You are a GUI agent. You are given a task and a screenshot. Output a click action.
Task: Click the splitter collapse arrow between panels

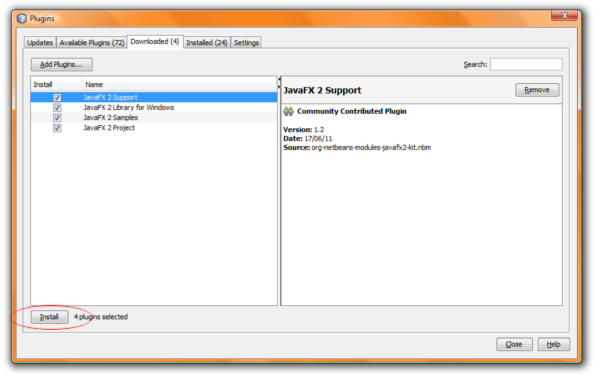click(x=279, y=79)
